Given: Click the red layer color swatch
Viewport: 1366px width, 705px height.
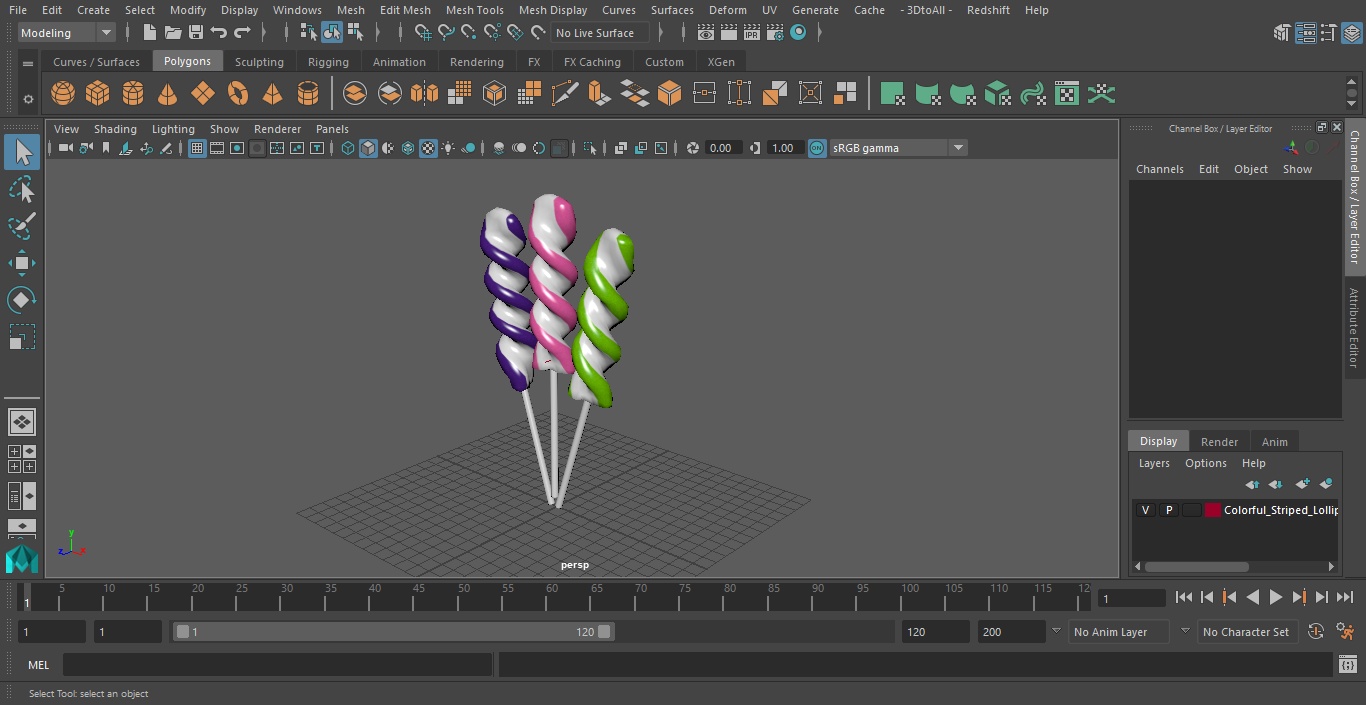Looking at the screenshot, I should [x=1213, y=510].
